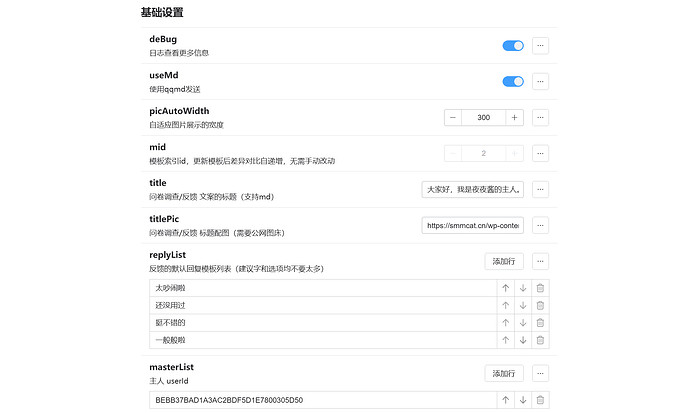Open more options for masterList

coord(540,373)
